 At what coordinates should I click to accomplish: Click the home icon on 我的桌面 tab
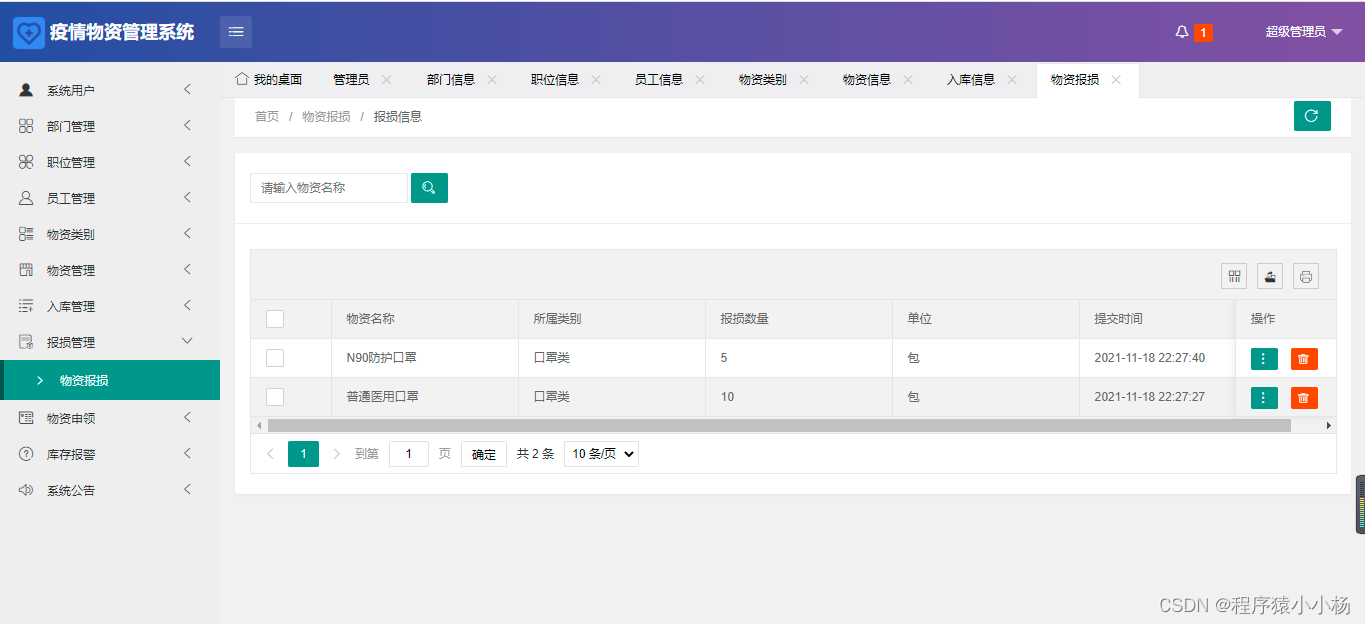241,78
